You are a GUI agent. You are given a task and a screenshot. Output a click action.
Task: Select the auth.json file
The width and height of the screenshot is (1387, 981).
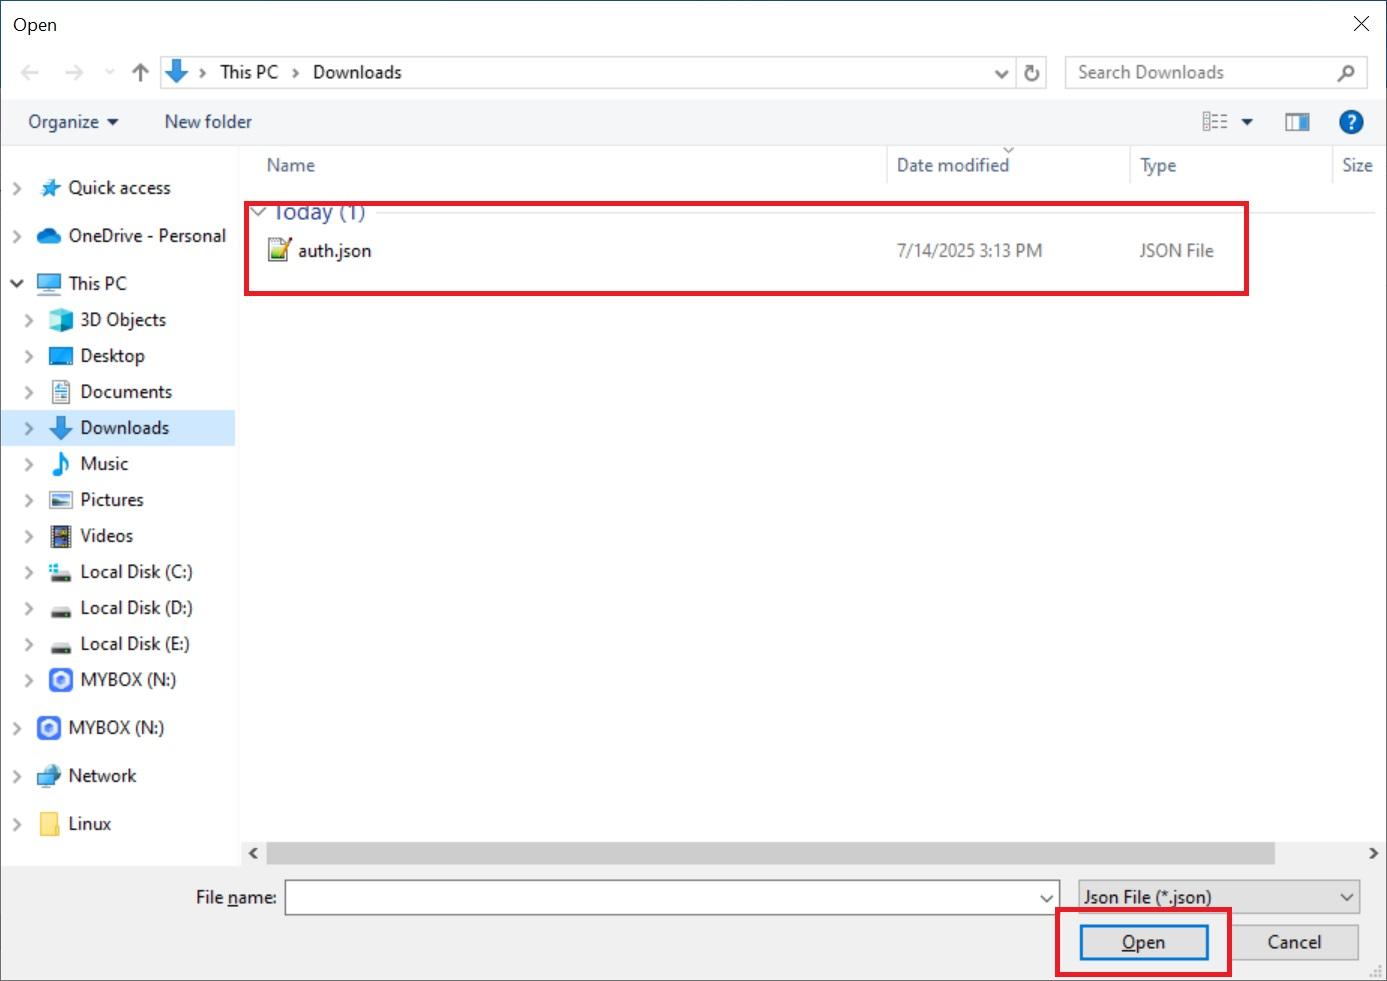(x=334, y=251)
